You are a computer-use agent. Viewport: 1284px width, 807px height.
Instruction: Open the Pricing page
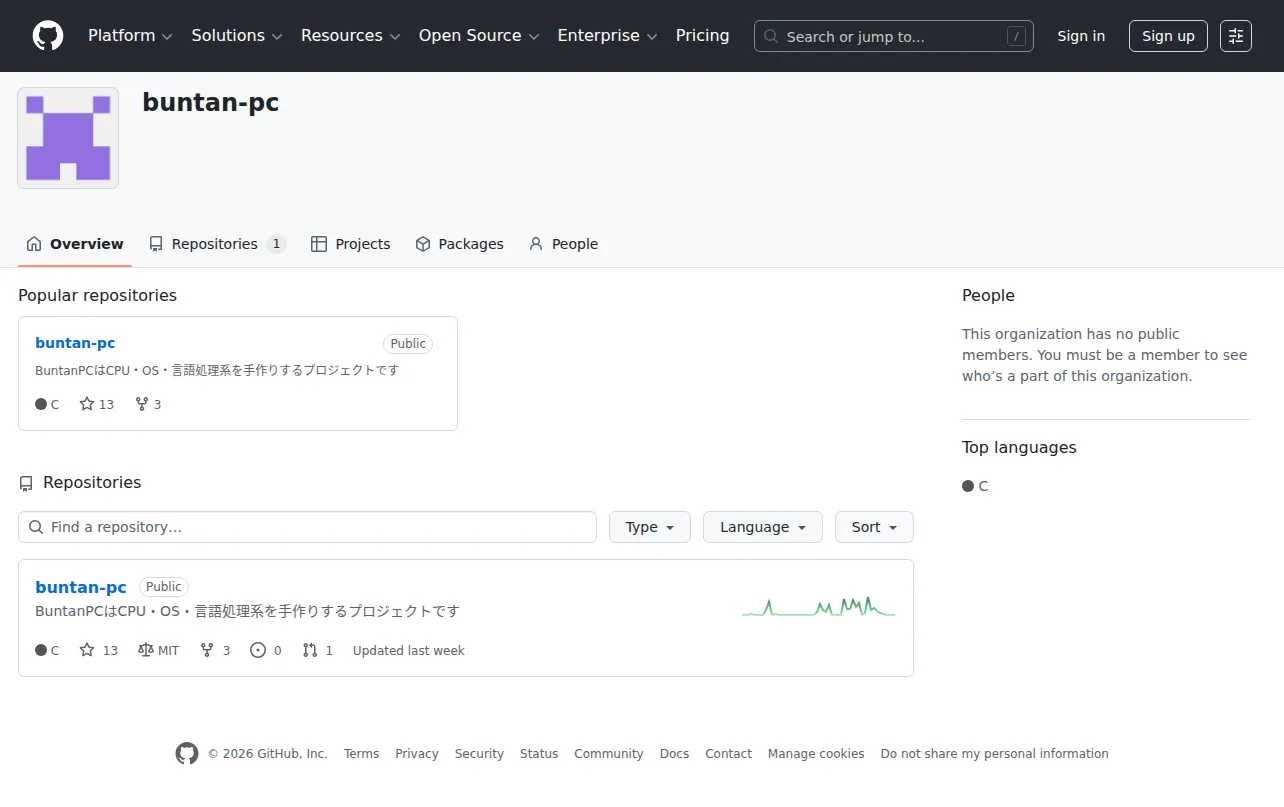pyautogui.click(x=703, y=36)
